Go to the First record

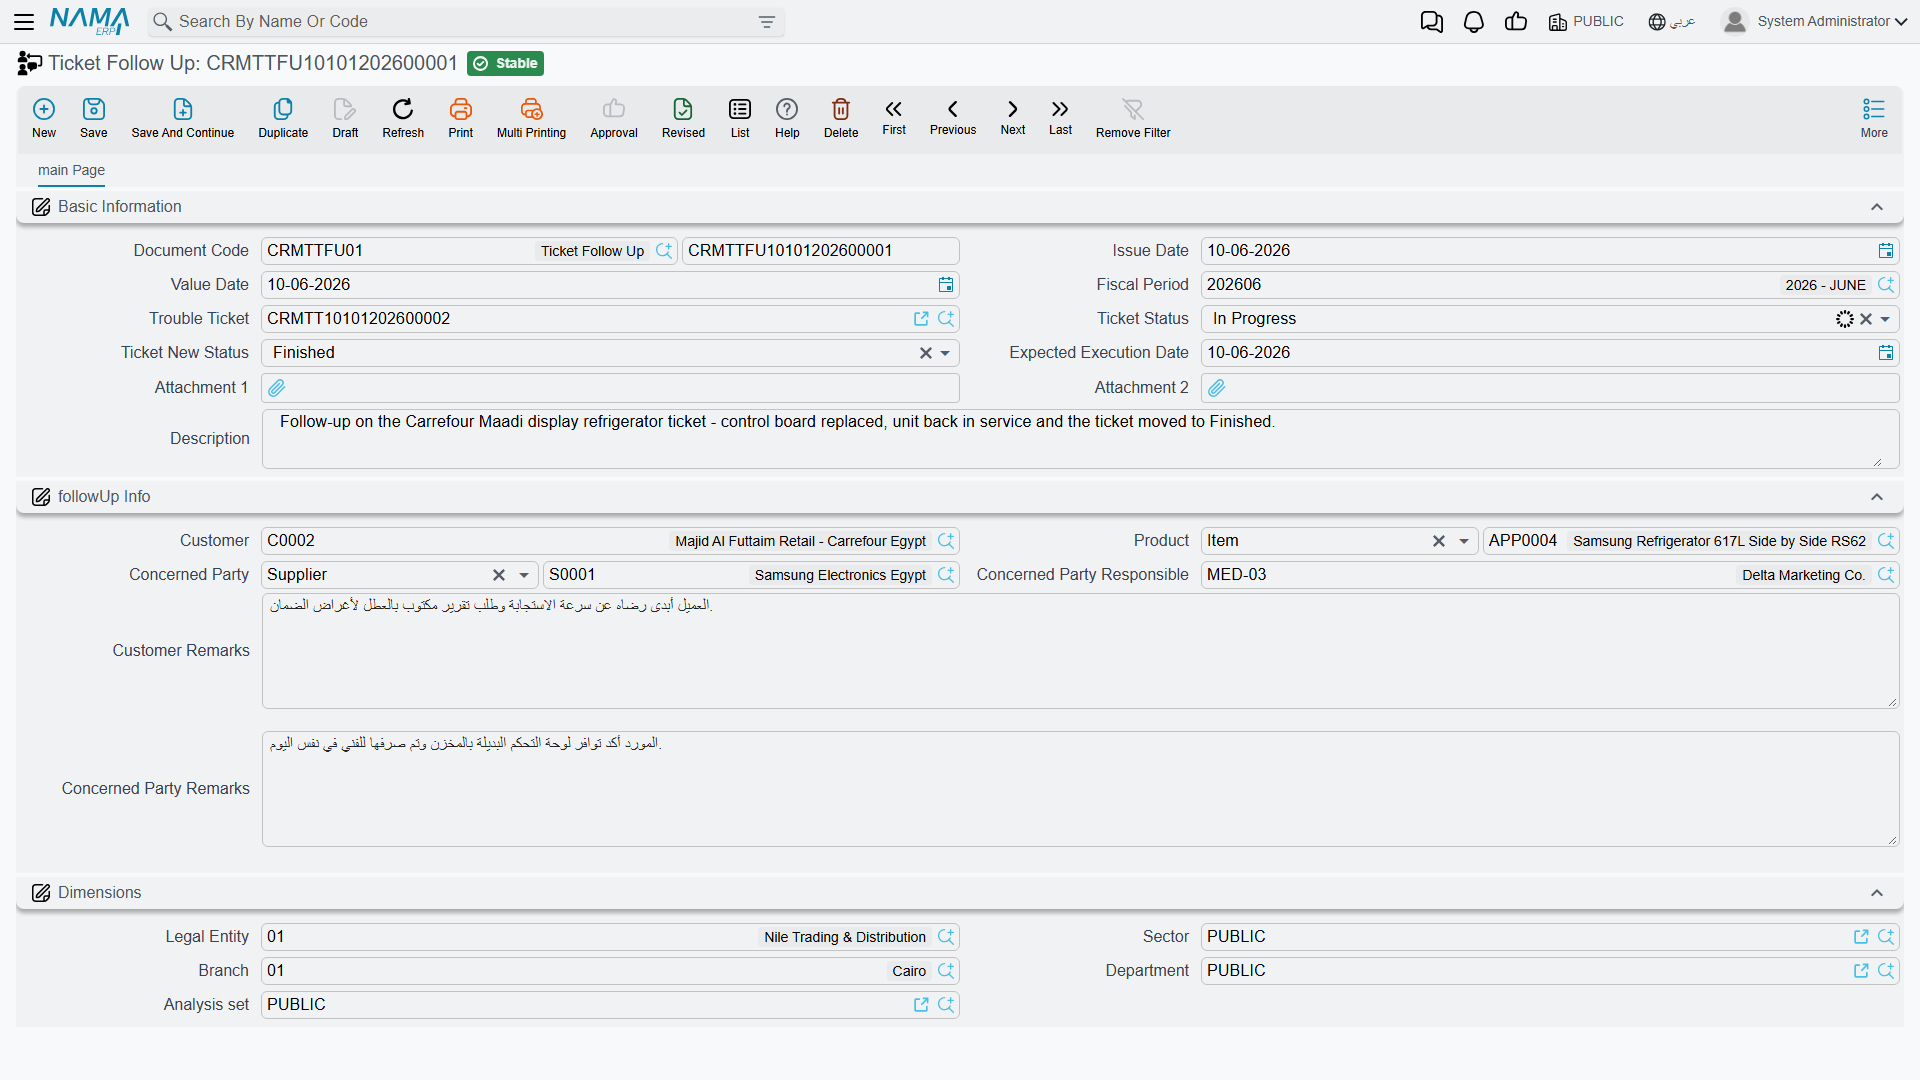(894, 117)
